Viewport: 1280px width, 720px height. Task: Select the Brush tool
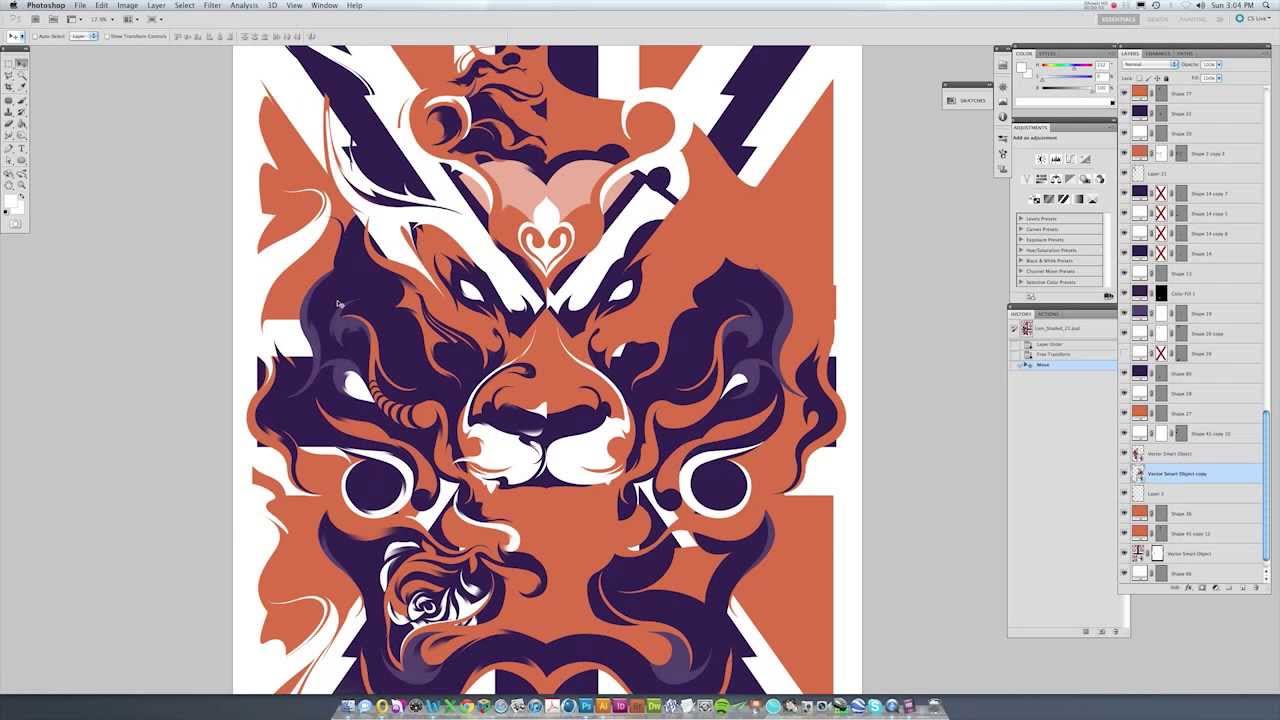21,100
